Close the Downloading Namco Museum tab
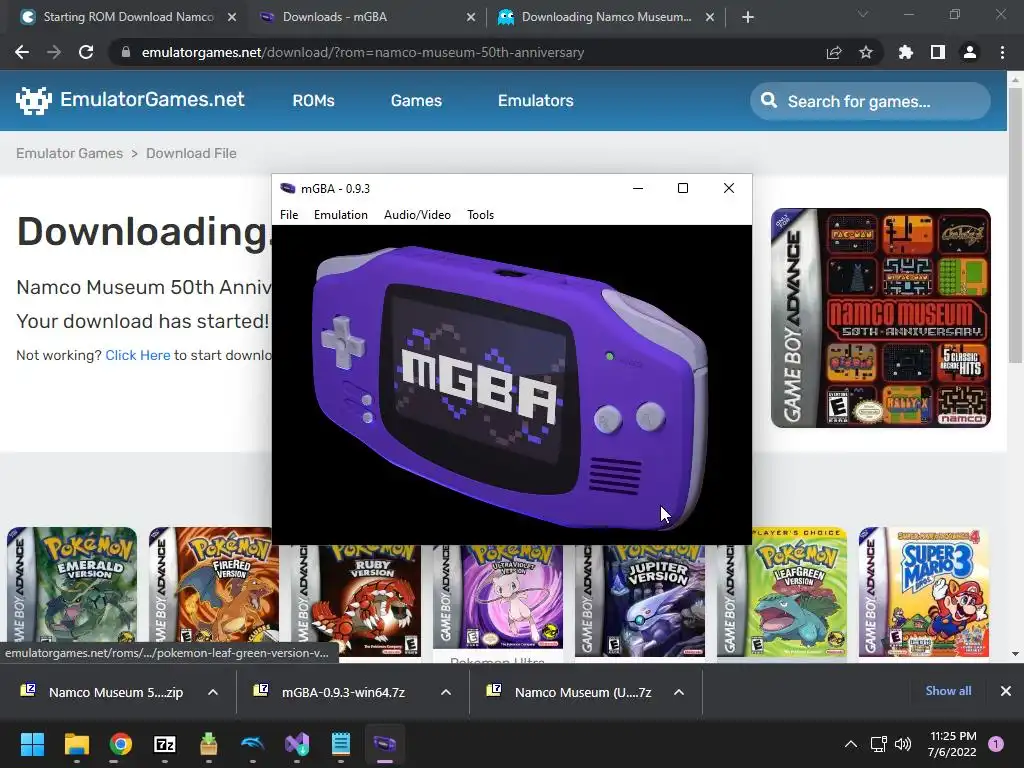This screenshot has width=1024, height=768. tap(710, 18)
